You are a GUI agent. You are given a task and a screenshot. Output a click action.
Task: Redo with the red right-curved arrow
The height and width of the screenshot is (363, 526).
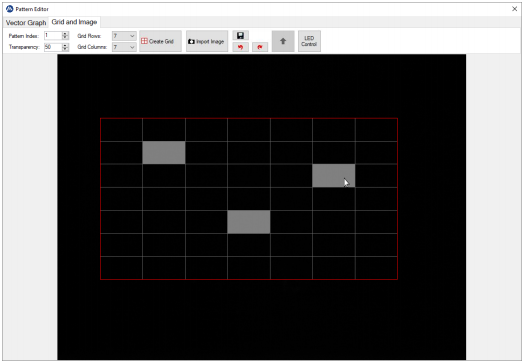click(x=260, y=47)
